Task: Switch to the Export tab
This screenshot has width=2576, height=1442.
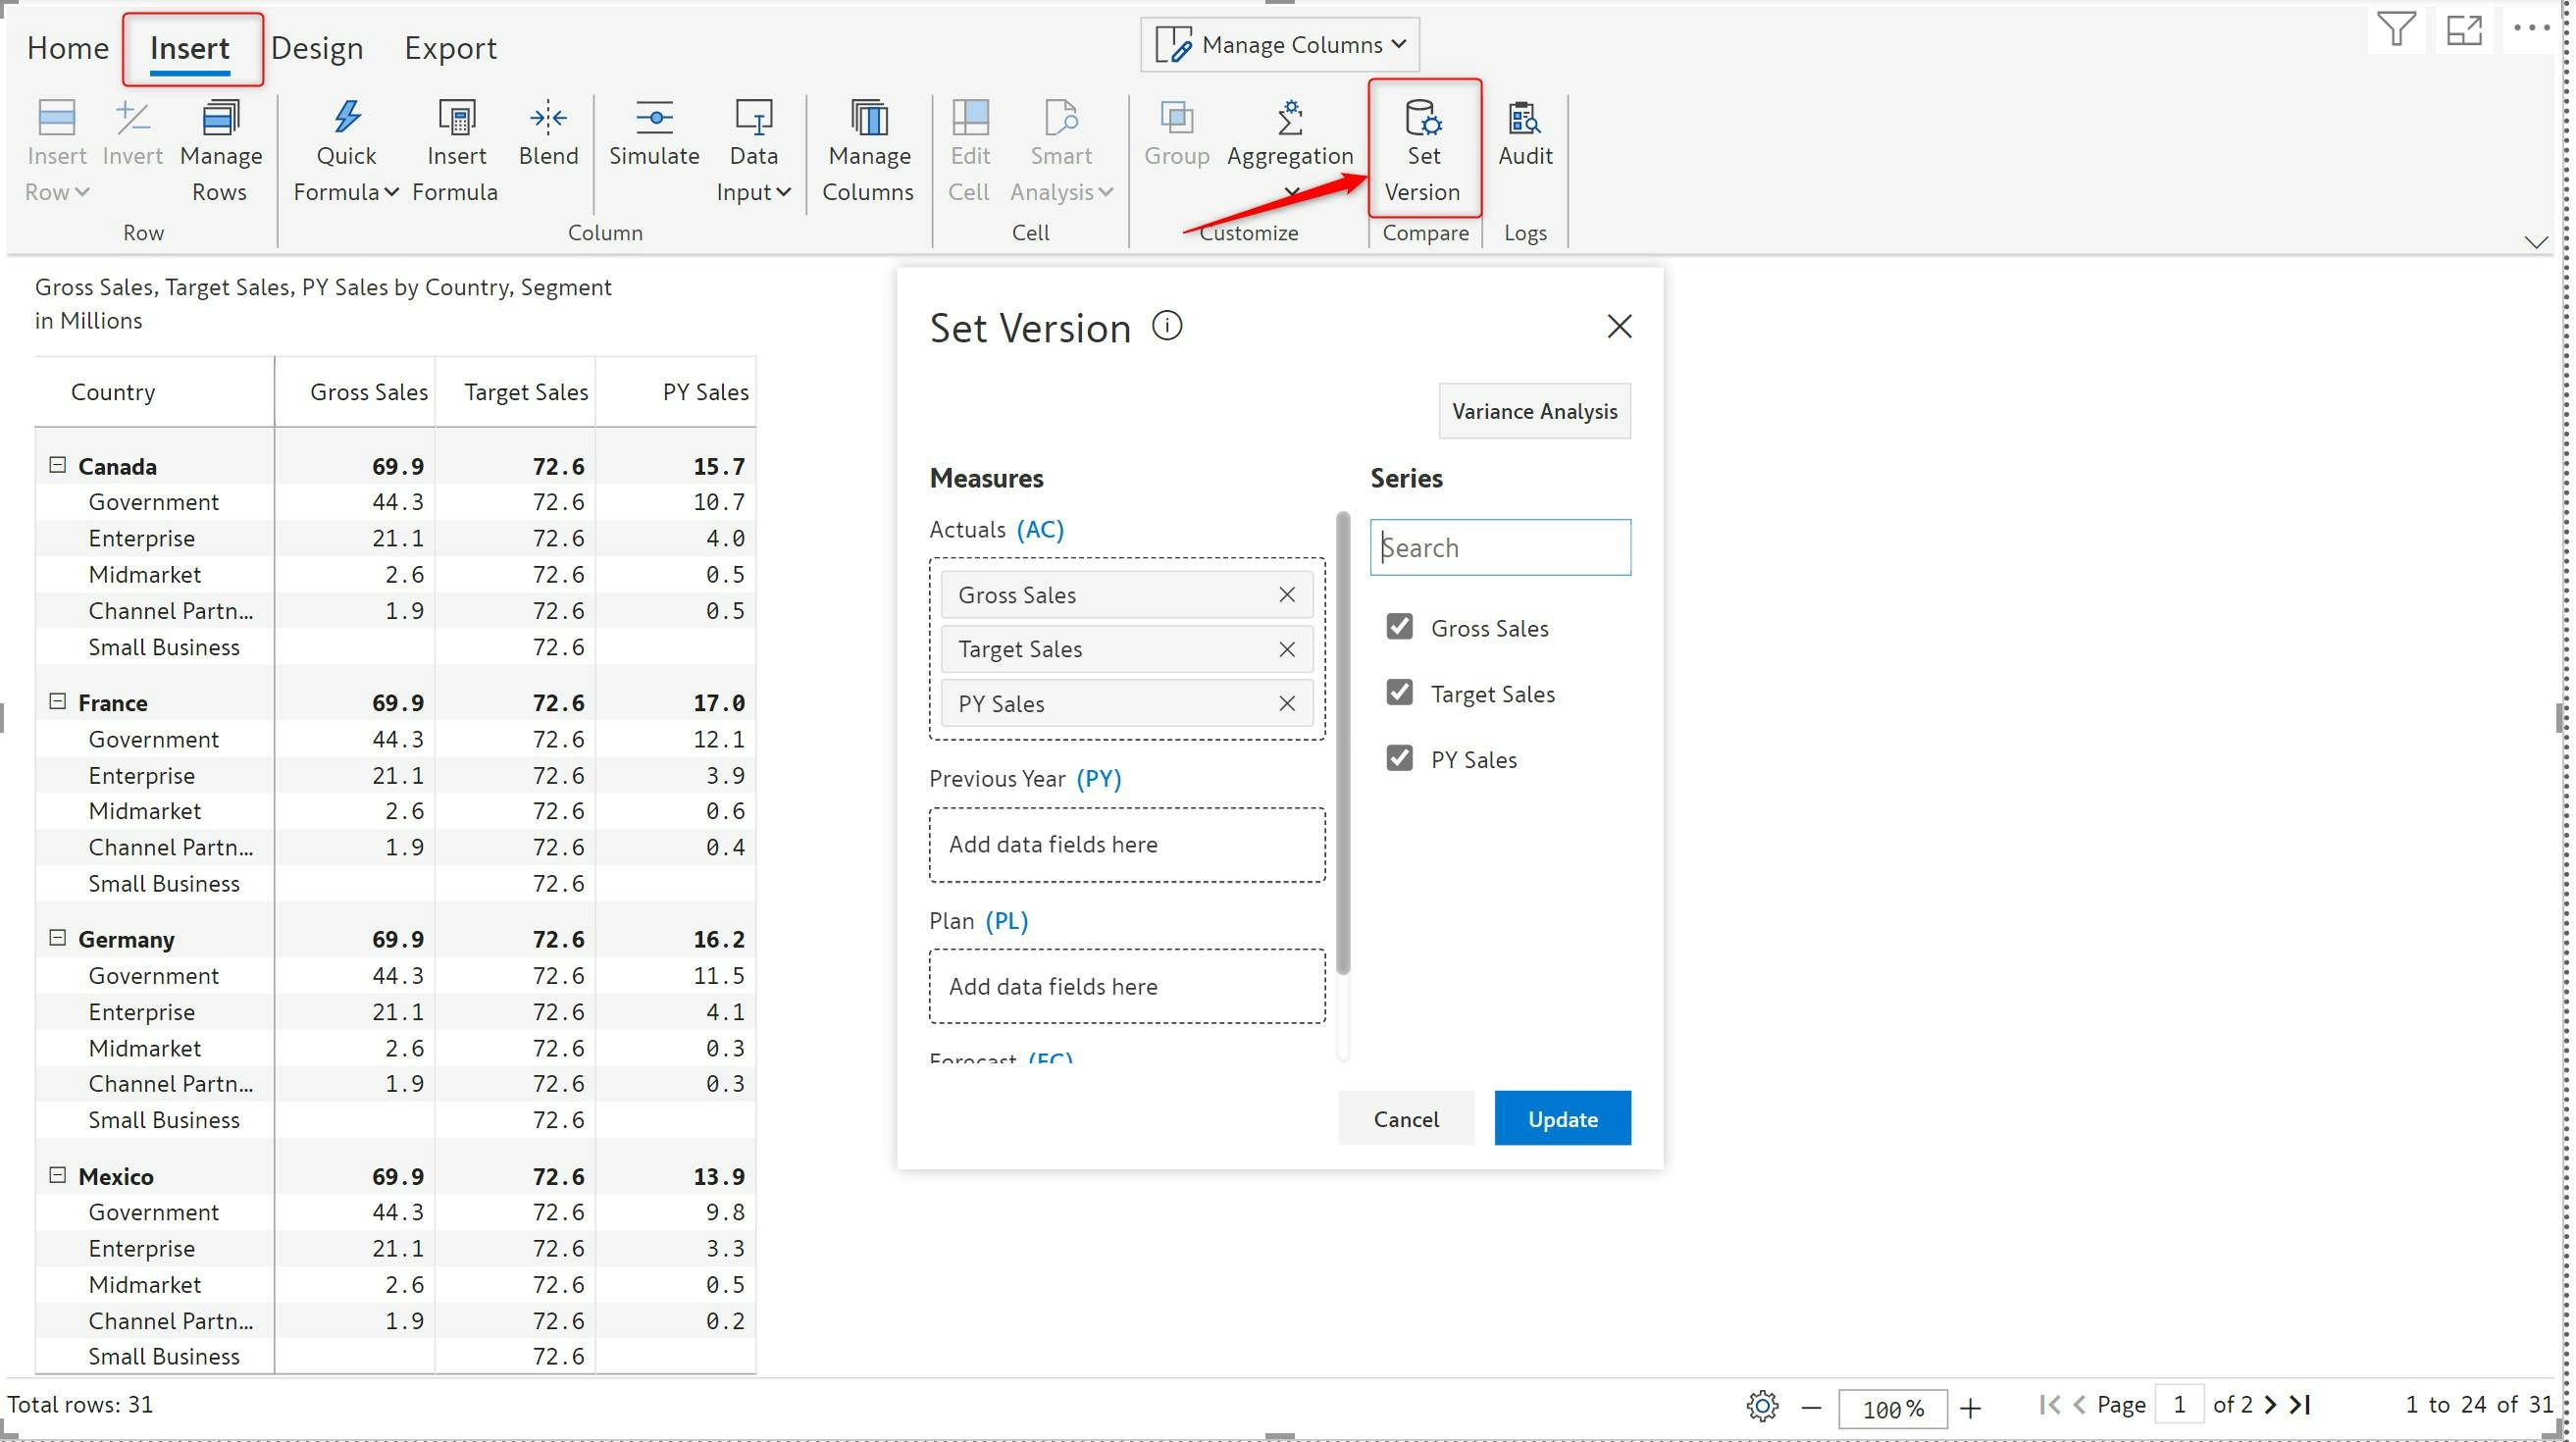Action: [450, 48]
